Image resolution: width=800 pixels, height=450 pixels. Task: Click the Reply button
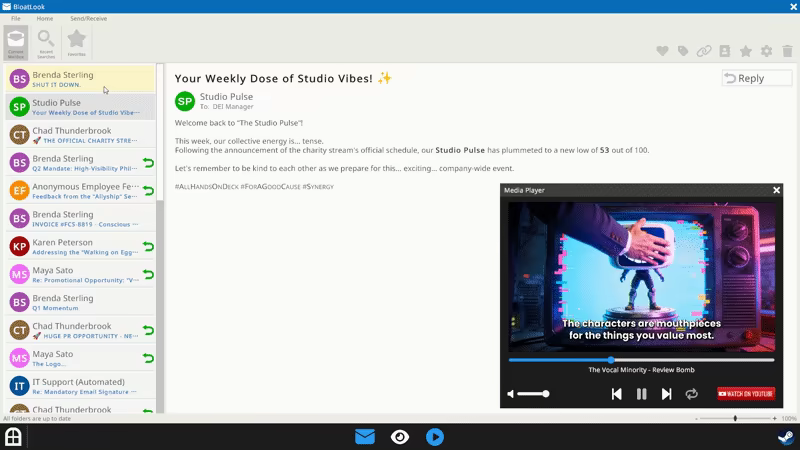click(757, 78)
